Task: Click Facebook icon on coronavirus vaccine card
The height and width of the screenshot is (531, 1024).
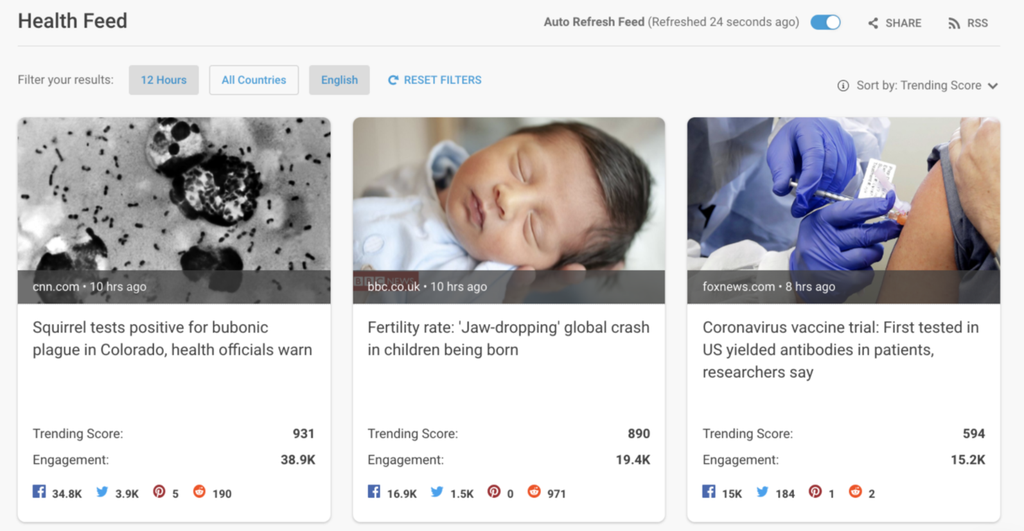Action: (709, 492)
